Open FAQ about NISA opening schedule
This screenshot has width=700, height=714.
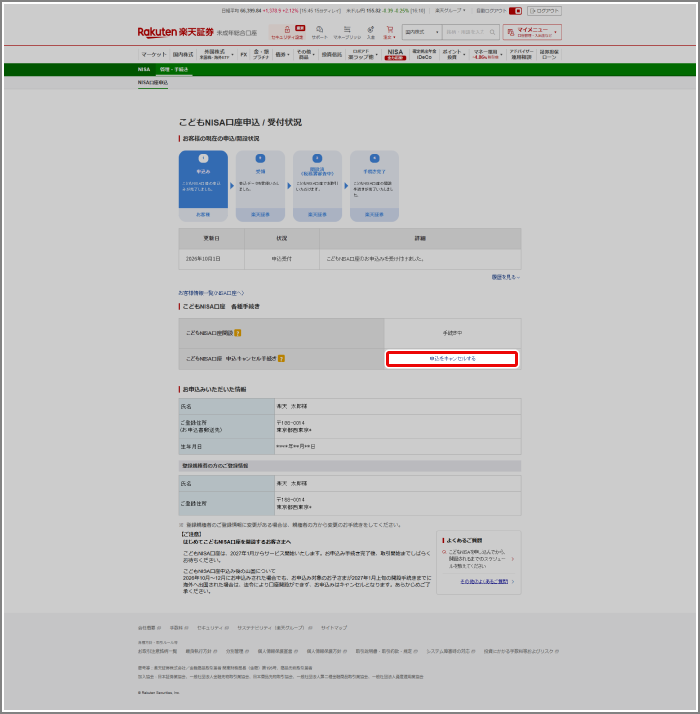(x=476, y=559)
